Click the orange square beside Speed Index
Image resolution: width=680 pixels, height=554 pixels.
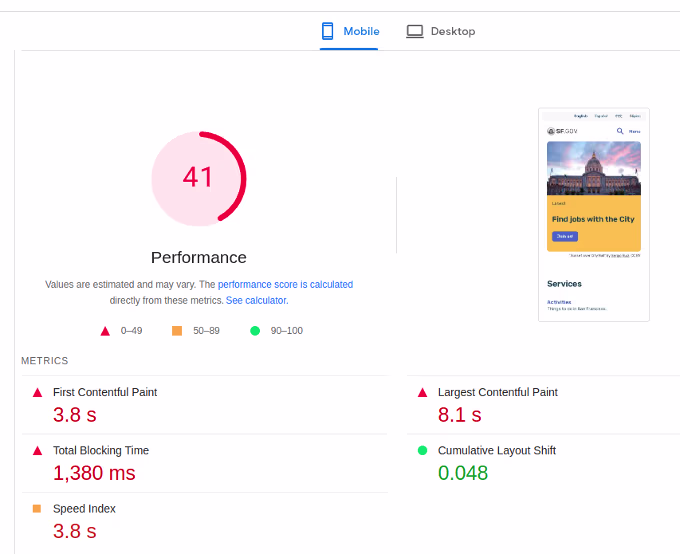coord(37,508)
